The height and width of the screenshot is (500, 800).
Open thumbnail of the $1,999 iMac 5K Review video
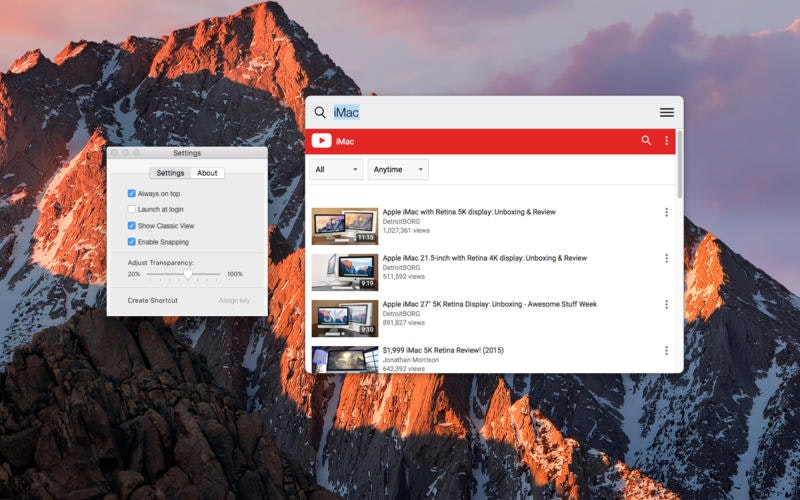point(345,360)
